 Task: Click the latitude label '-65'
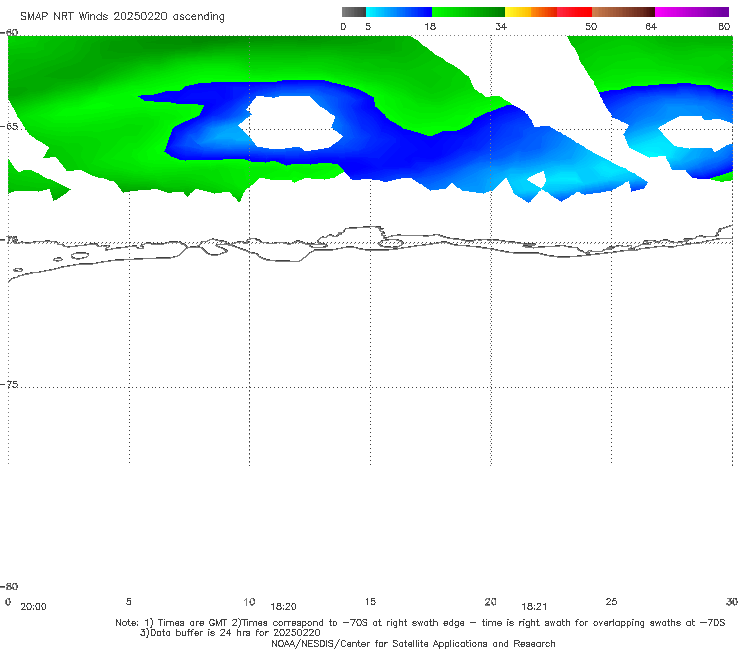coord(9,127)
